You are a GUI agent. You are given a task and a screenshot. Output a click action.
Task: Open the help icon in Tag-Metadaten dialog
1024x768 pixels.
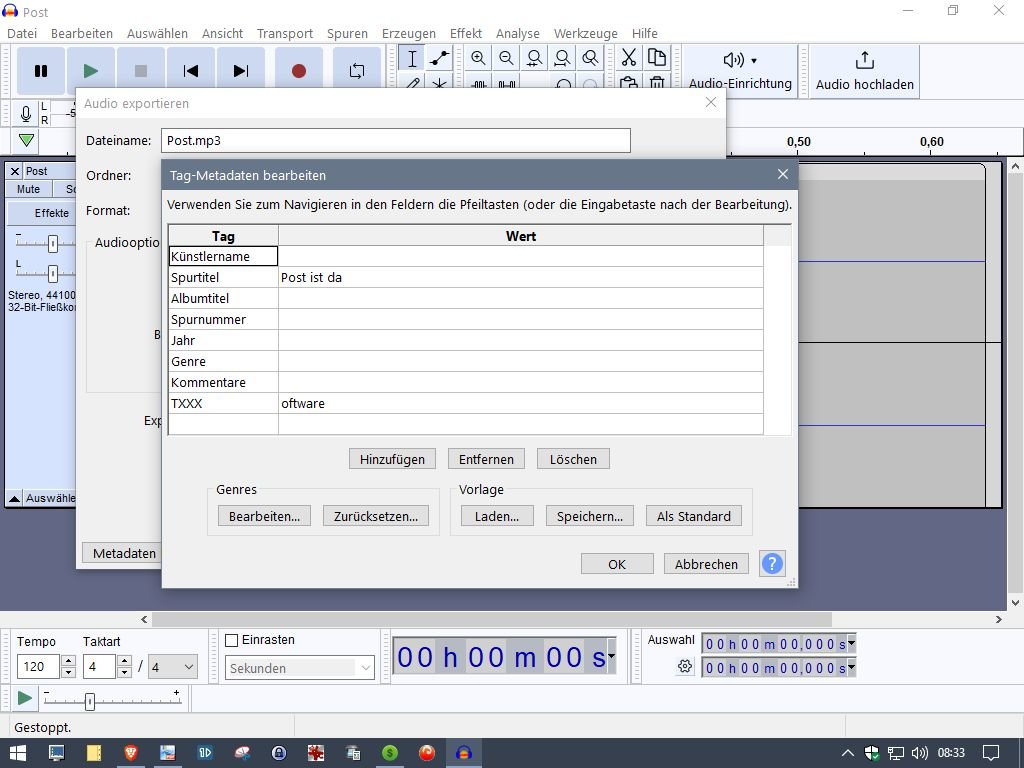tap(772, 564)
